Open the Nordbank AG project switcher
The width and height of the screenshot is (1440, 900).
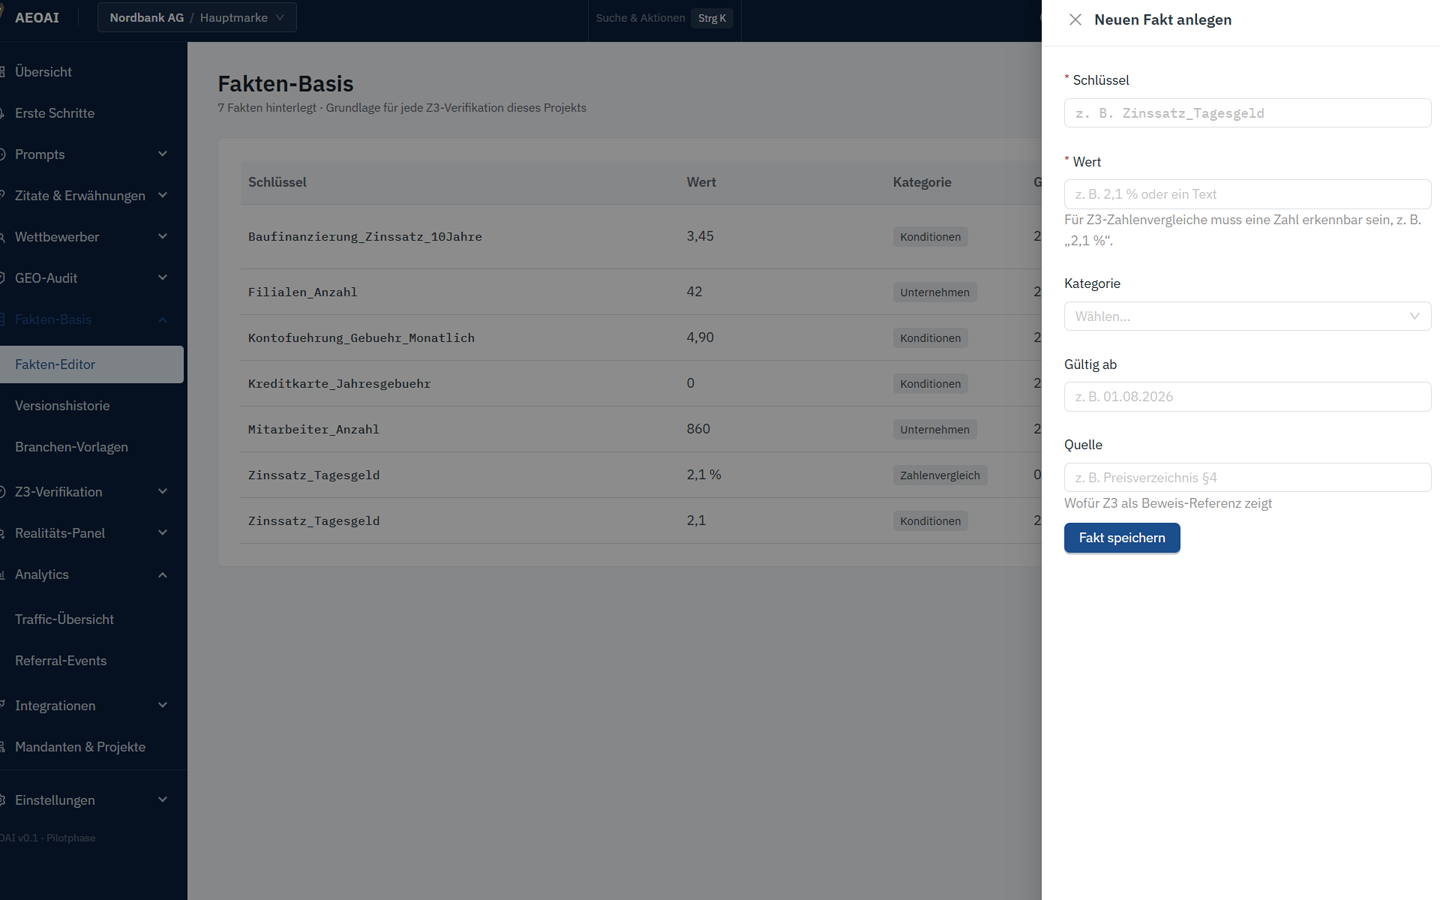click(197, 18)
